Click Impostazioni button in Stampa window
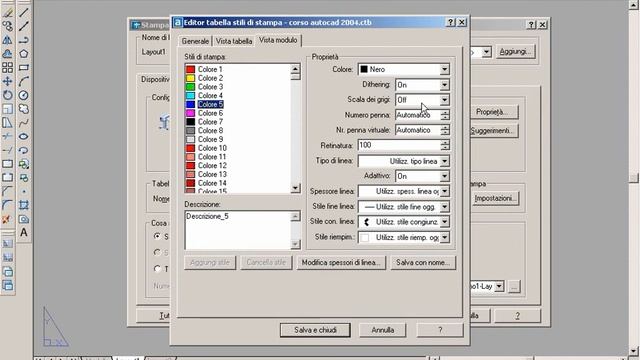Viewport: 640px width, 360px height. coord(495,198)
